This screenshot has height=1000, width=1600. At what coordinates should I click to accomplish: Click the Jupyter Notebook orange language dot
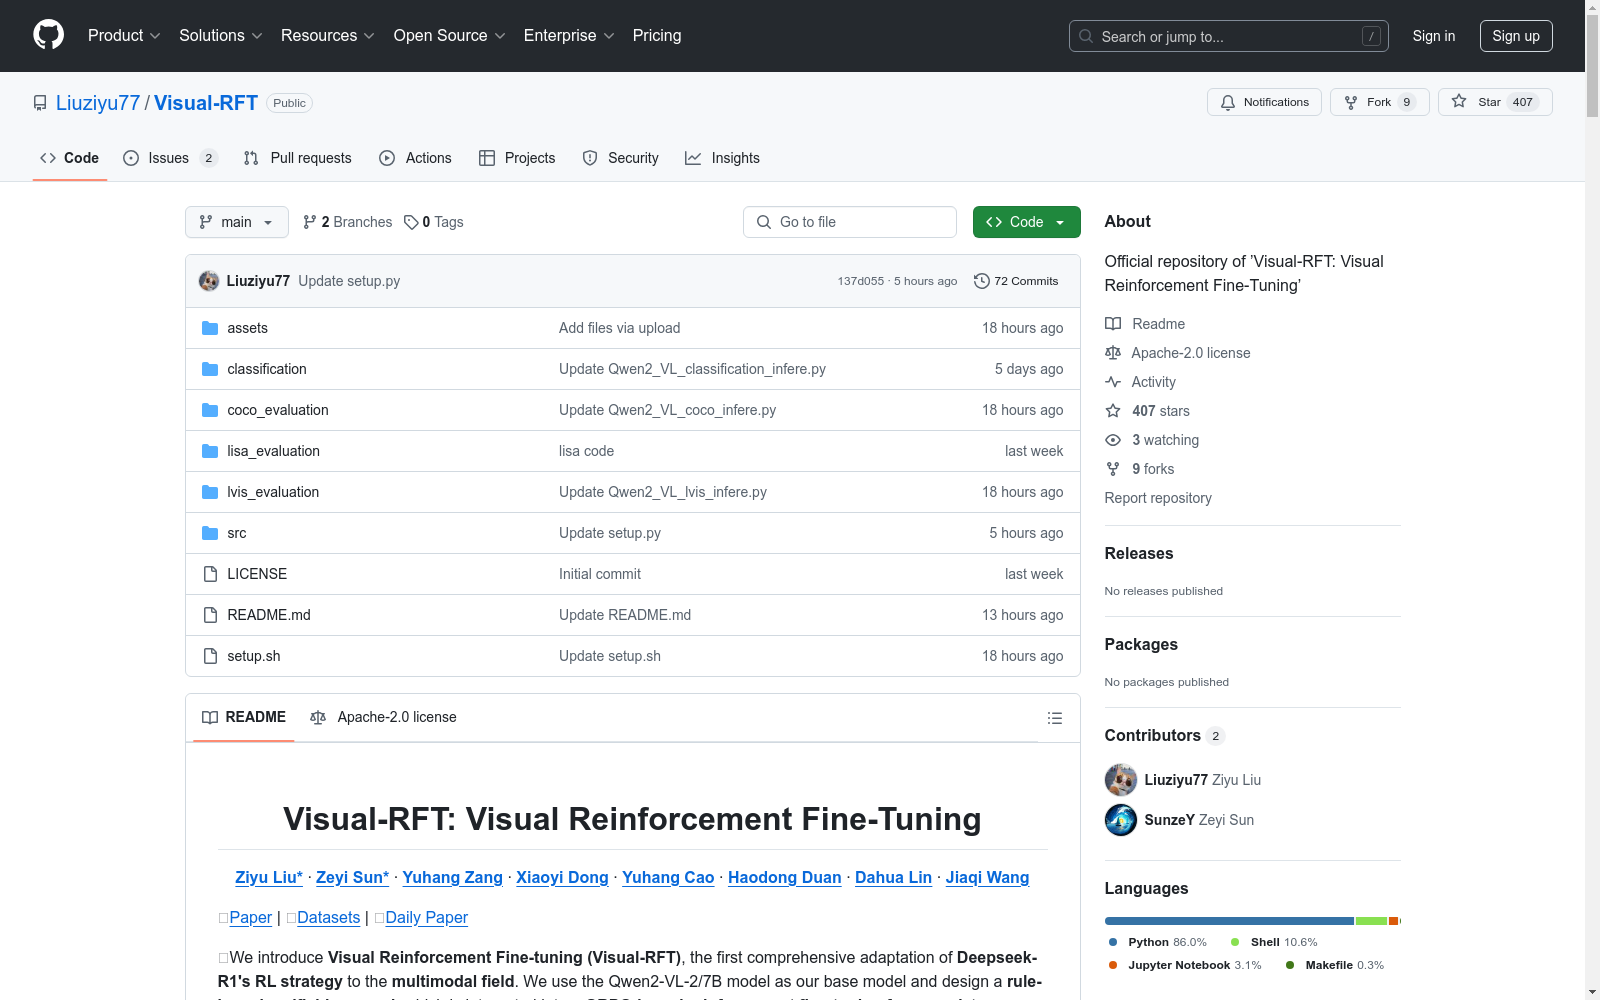pos(1113,965)
